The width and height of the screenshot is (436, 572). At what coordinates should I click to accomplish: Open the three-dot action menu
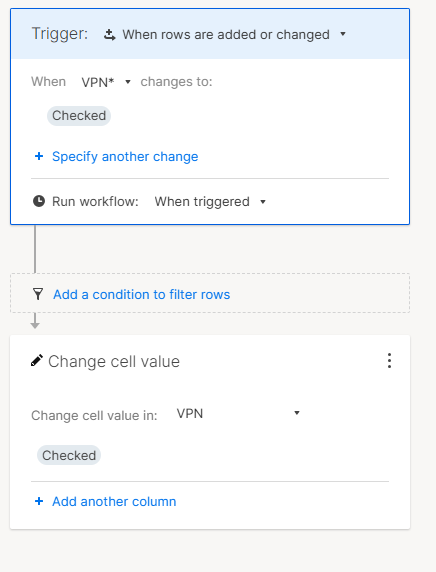[389, 360]
